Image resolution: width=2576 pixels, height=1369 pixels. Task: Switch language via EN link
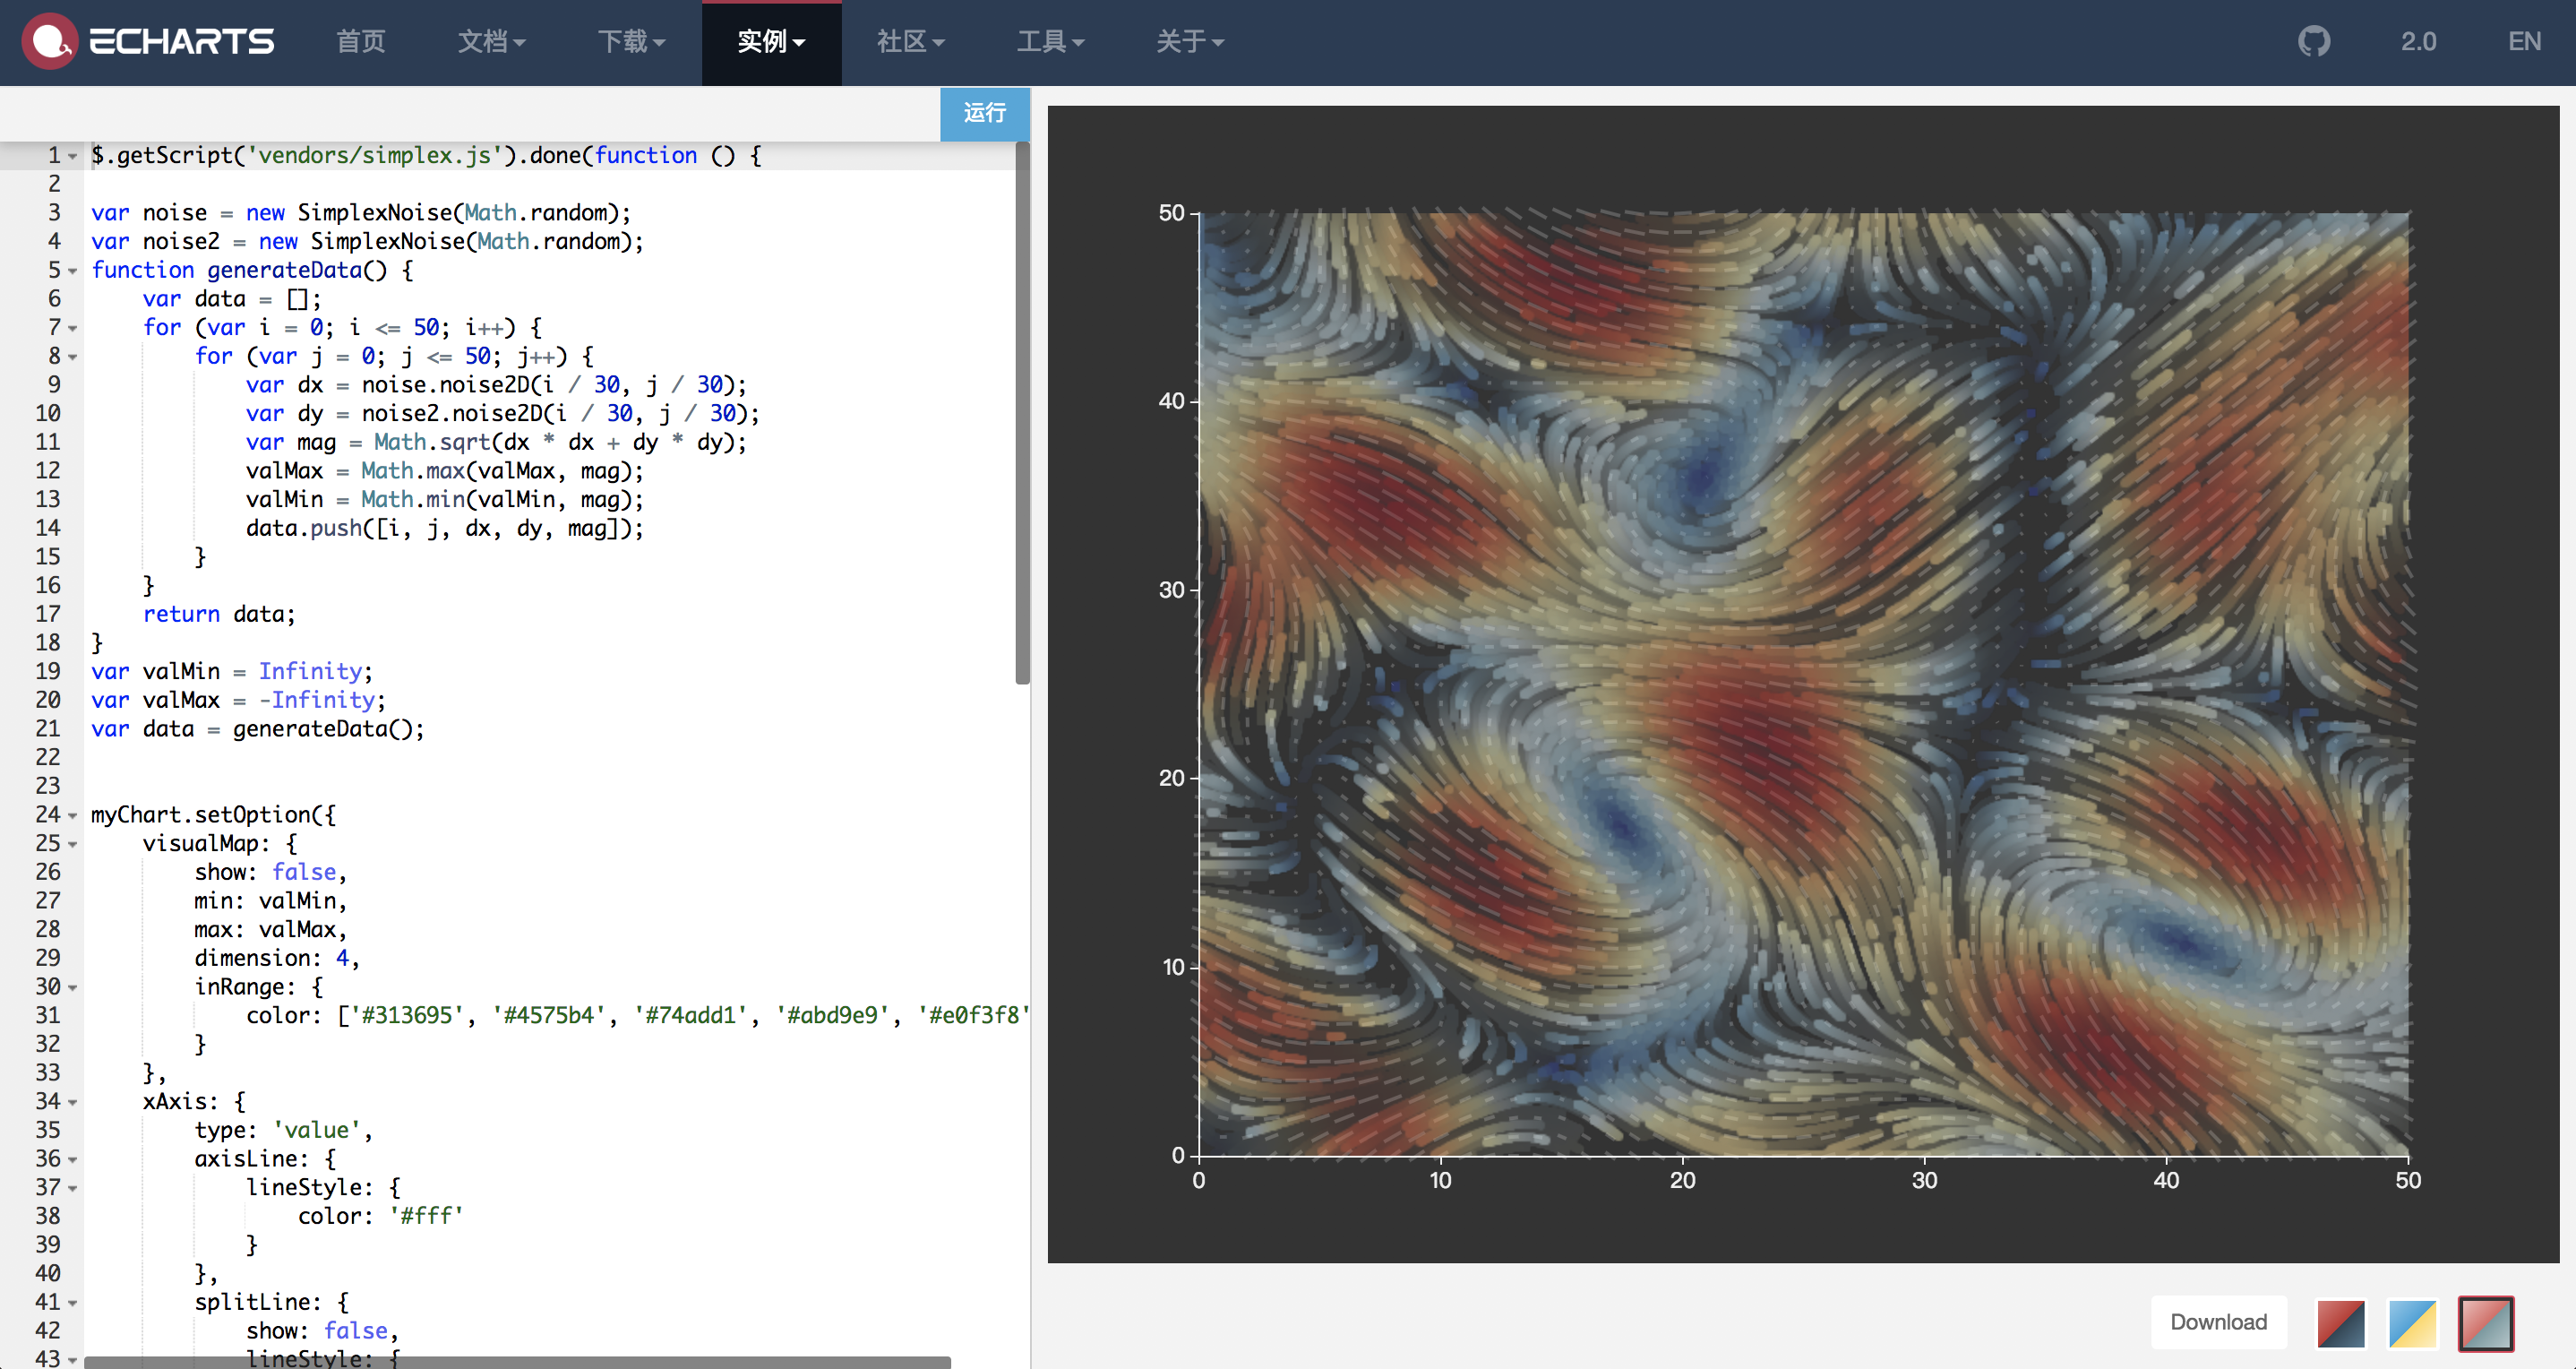coord(2523,42)
